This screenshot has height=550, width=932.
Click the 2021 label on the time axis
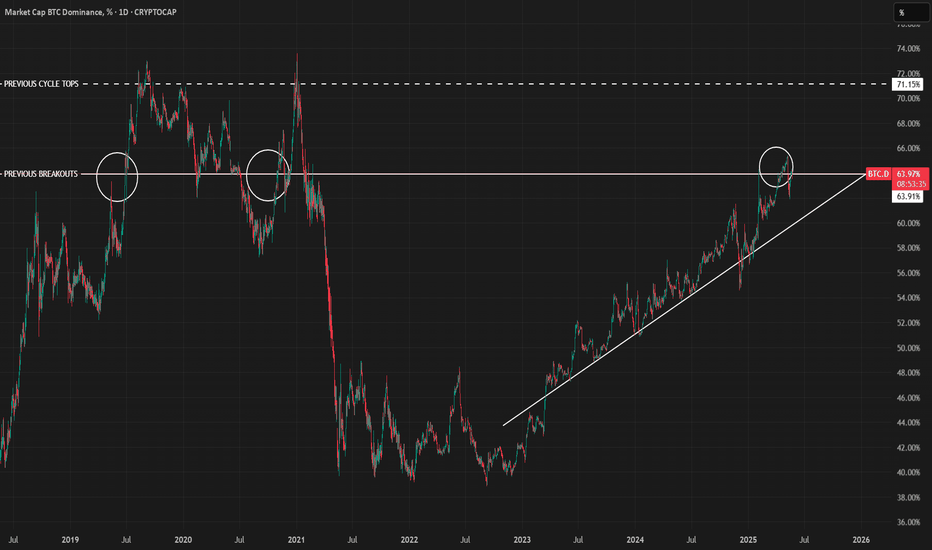point(296,540)
